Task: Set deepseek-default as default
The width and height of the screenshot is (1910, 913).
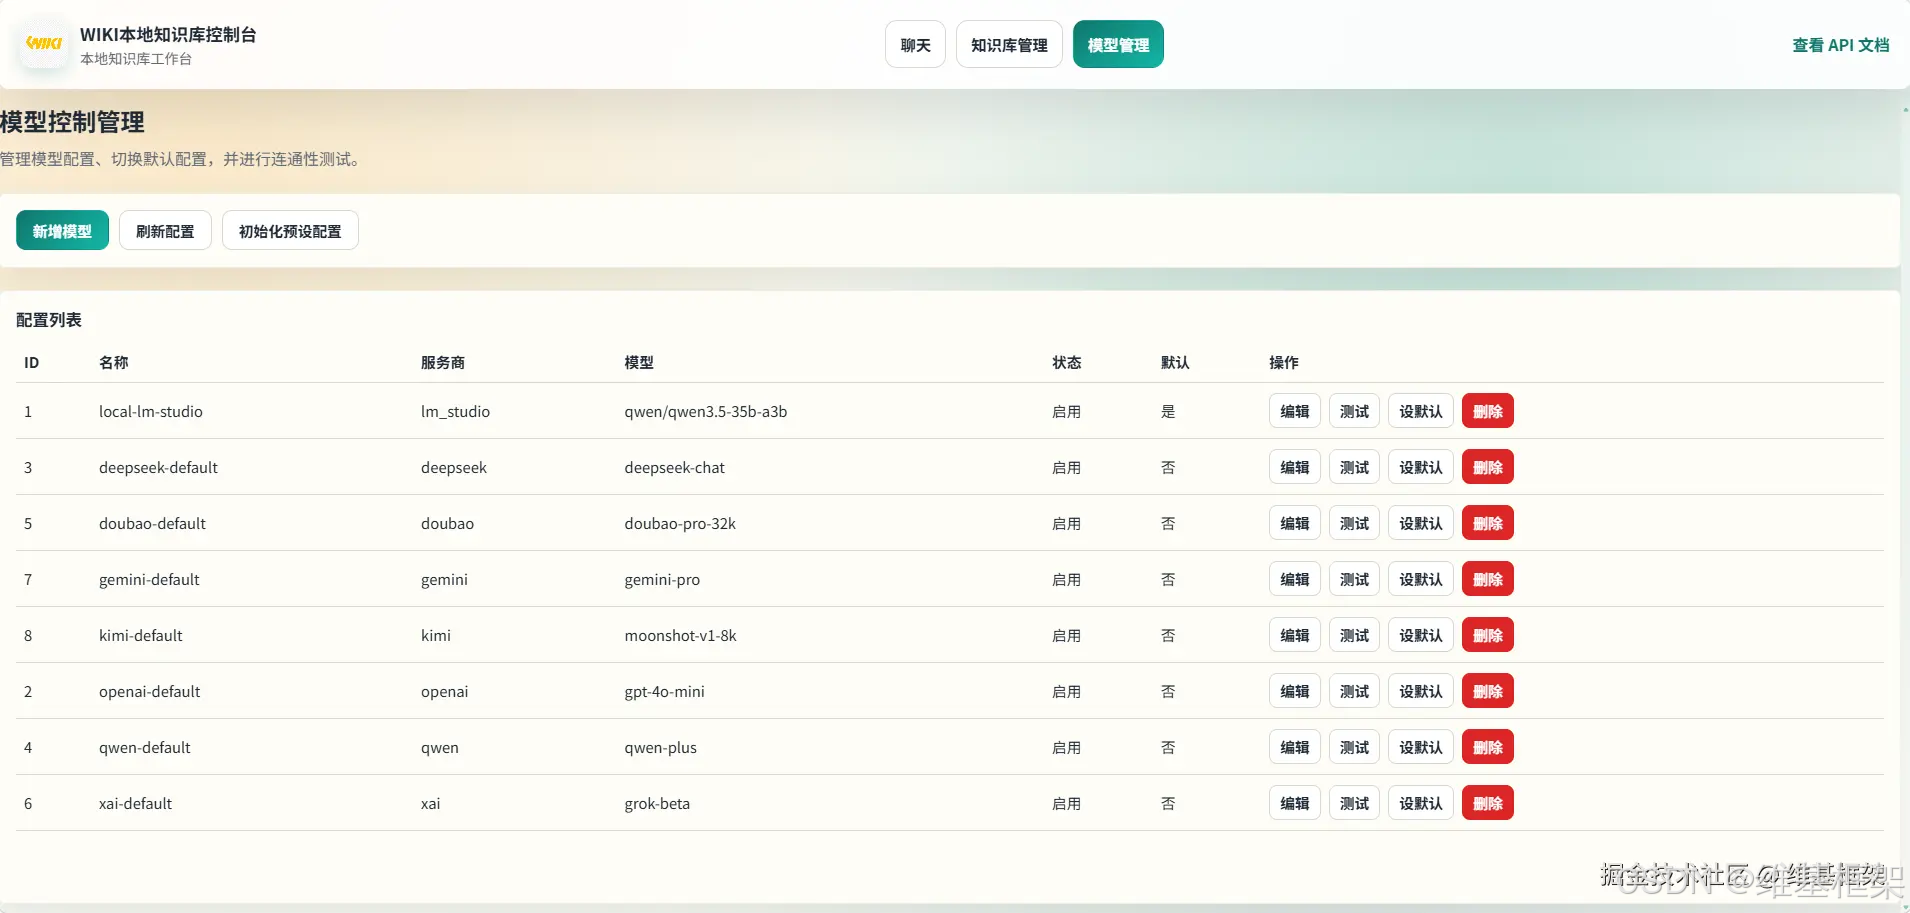Action: pos(1421,467)
